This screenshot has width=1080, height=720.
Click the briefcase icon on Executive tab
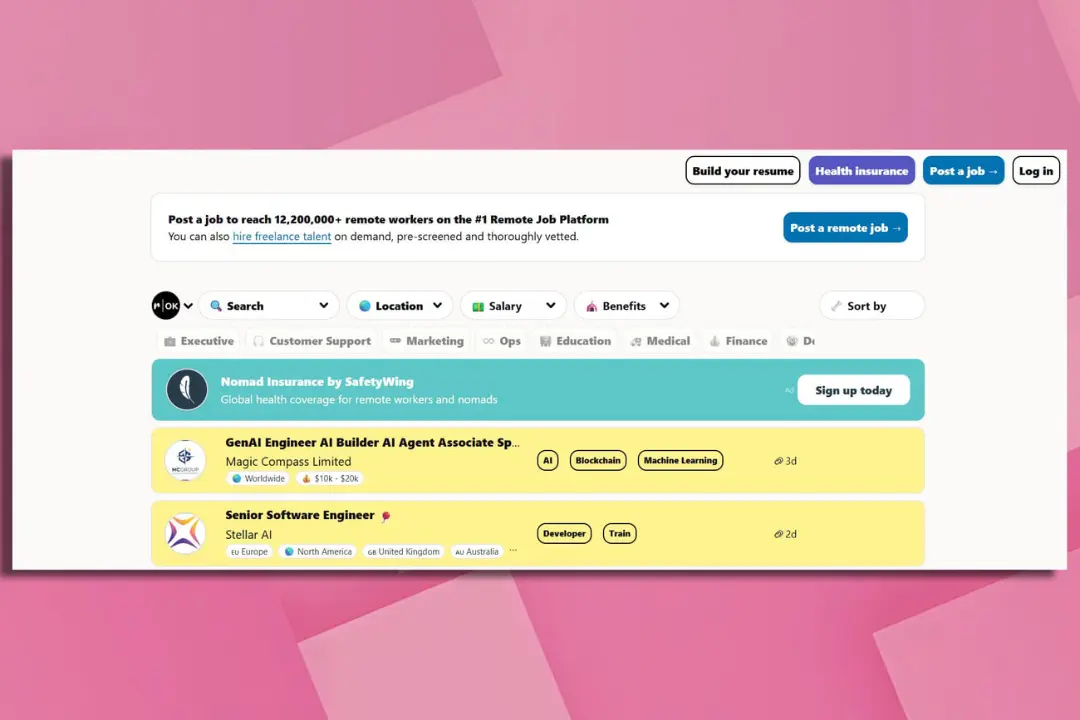click(169, 341)
